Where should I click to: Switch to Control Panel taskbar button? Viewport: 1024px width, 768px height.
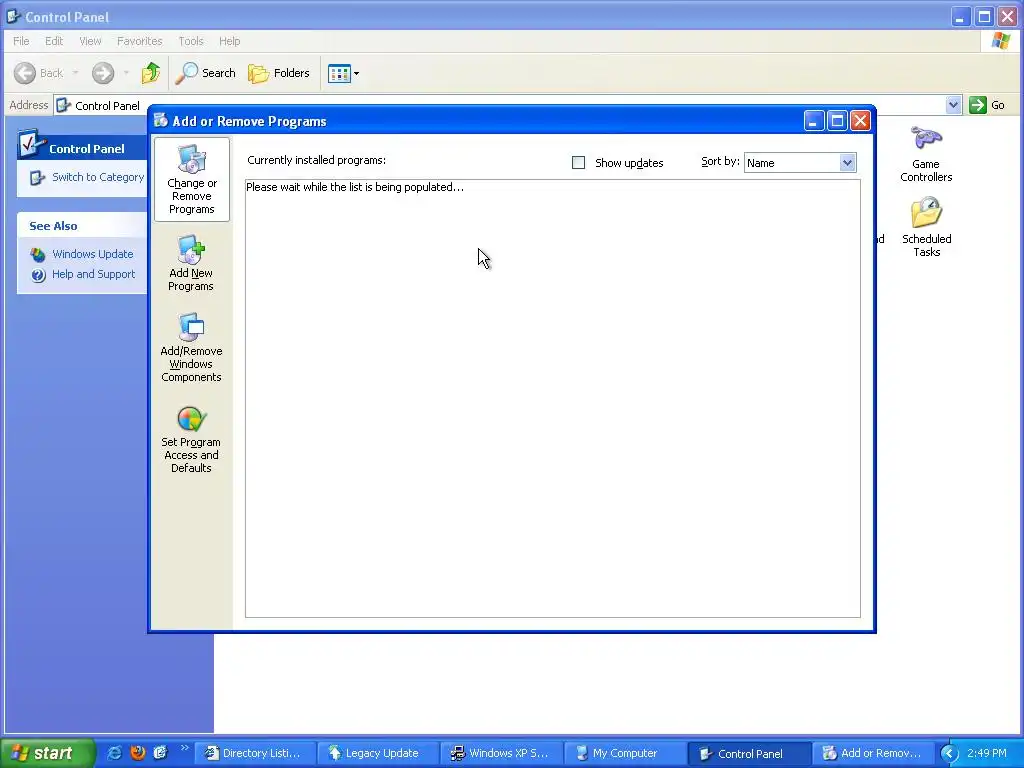pyautogui.click(x=748, y=754)
